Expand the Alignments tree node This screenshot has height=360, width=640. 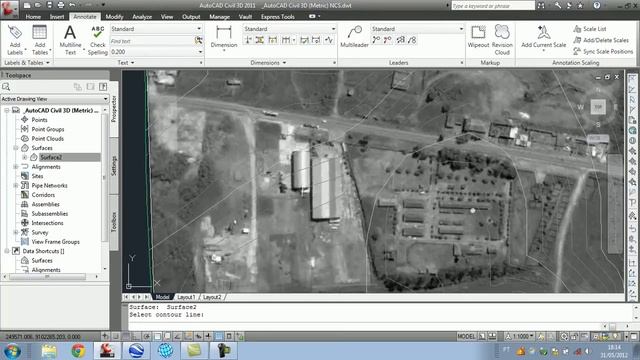tap(16, 167)
